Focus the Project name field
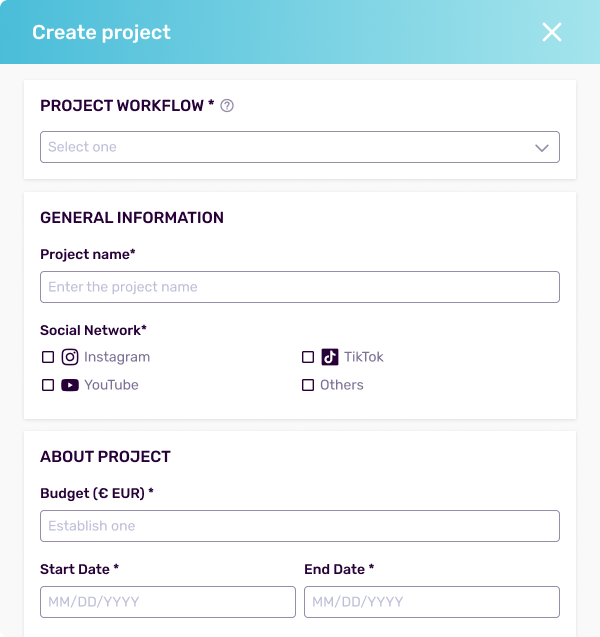Viewport: 600px width, 637px height. coord(300,287)
